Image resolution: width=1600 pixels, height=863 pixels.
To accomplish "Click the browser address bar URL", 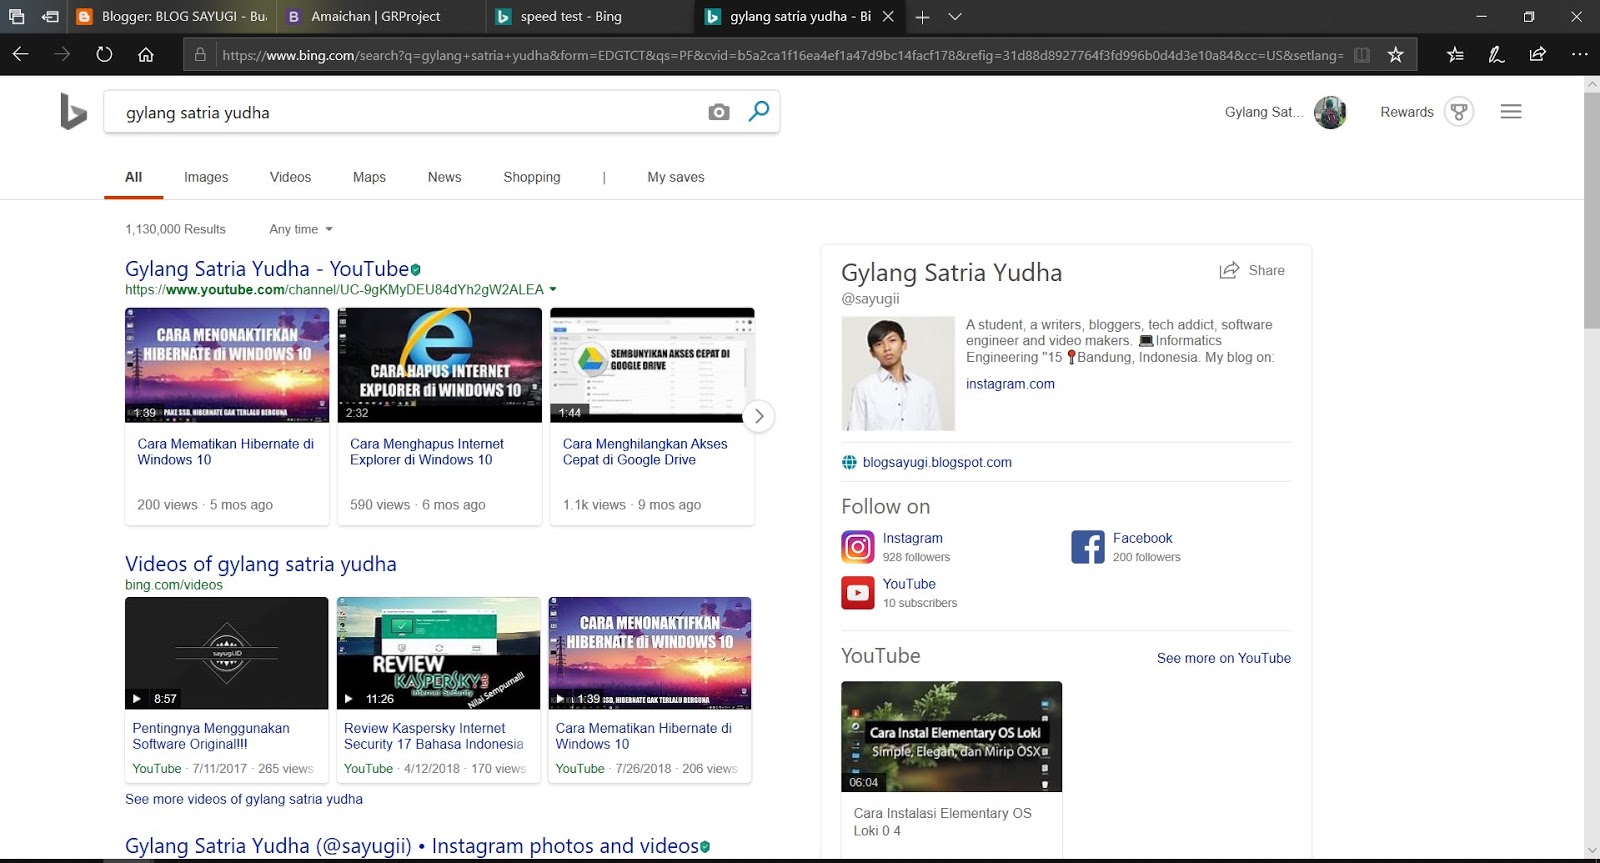I will [x=782, y=55].
